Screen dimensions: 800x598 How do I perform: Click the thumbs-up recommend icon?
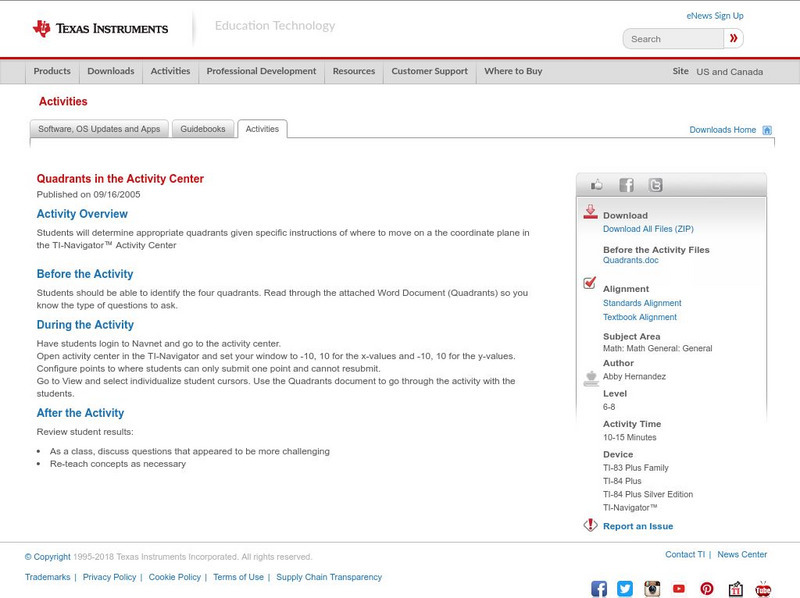pyautogui.click(x=595, y=184)
